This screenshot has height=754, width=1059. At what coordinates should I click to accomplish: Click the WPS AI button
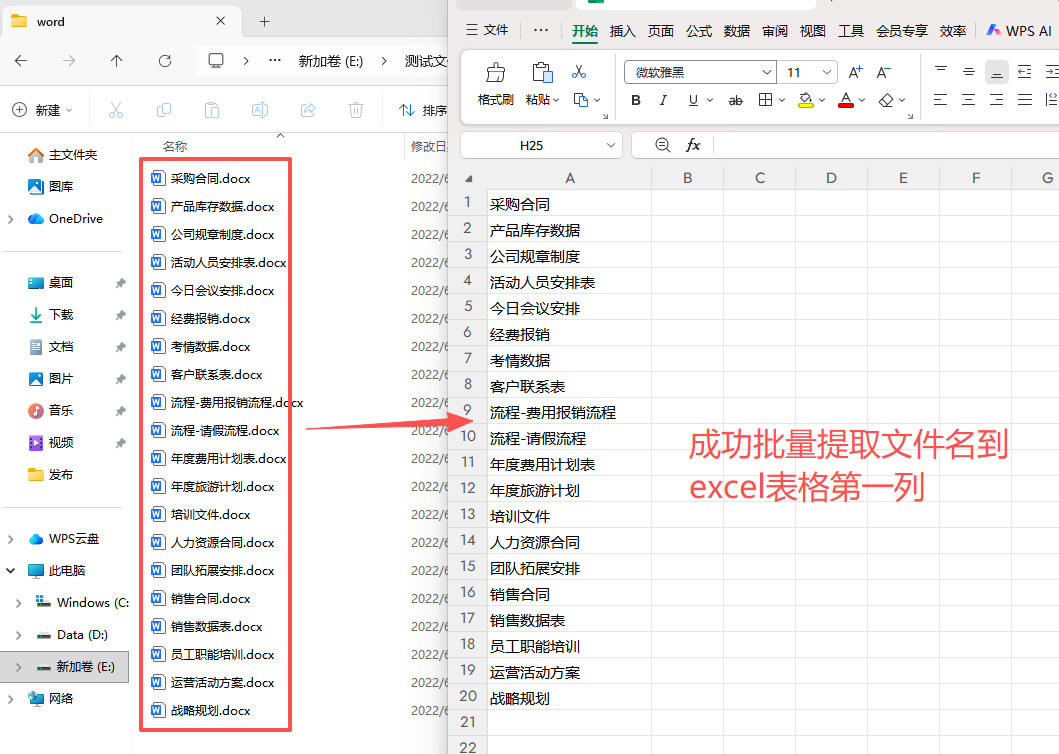1019,30
